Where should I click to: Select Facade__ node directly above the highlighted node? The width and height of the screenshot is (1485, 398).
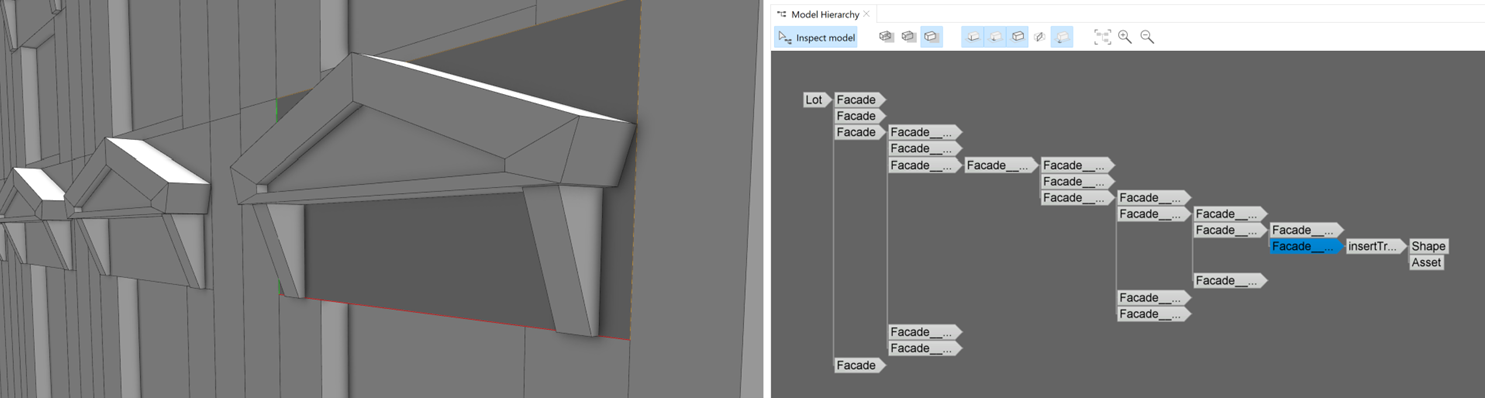pos(1305,230)
